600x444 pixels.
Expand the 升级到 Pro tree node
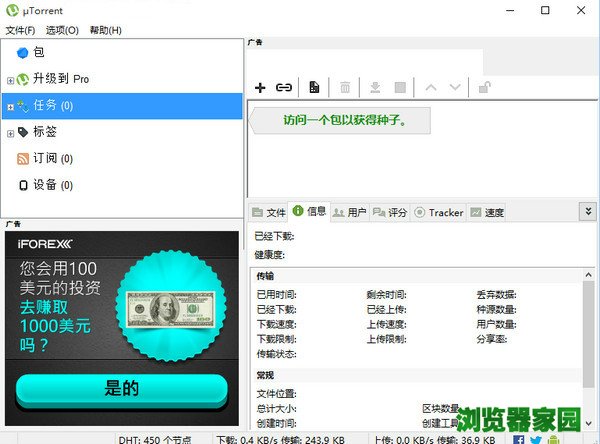click(10, 80)
